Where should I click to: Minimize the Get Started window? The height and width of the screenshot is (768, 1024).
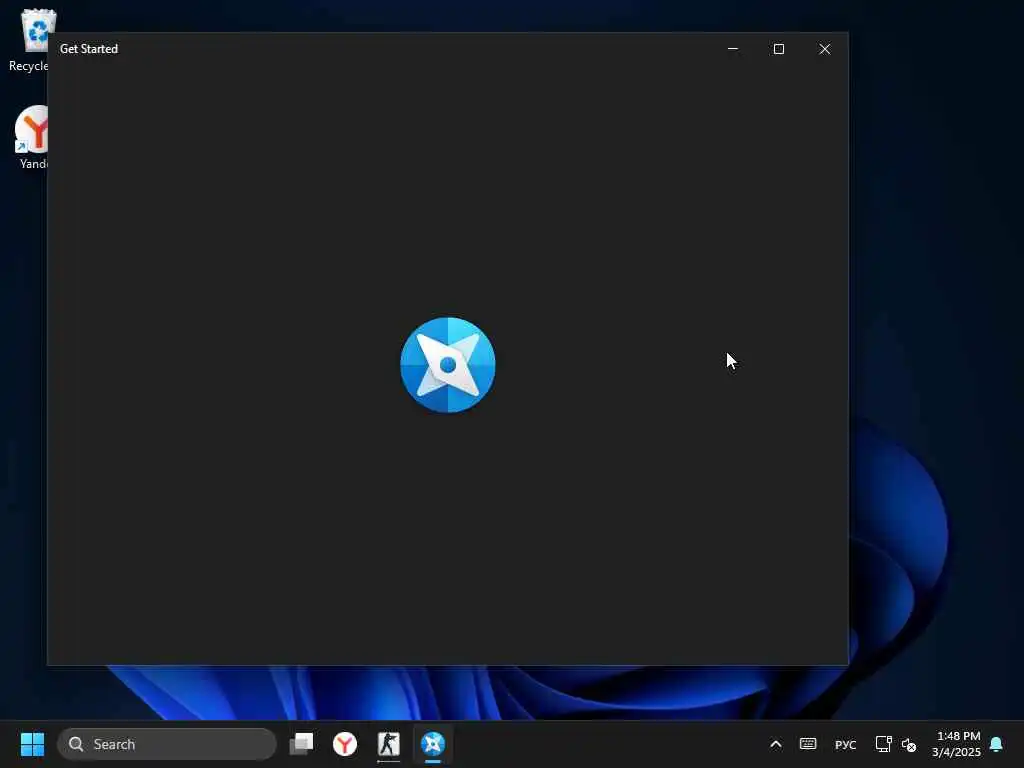(x=733, y=49)
